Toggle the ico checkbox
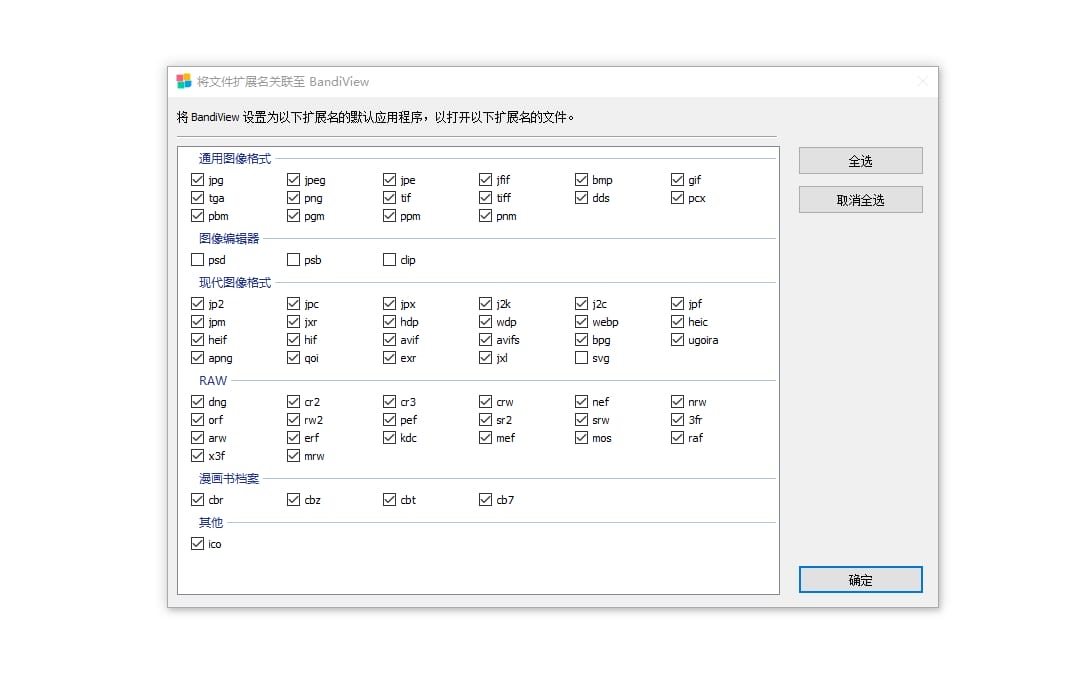Viewport: 1088px width, 676px height. pos(197,543)
